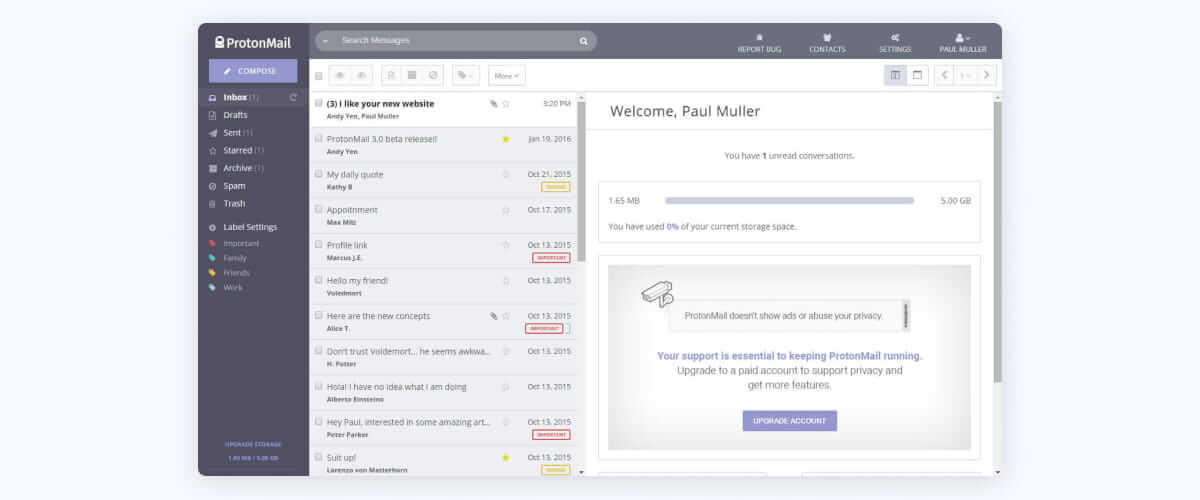Open the page number dropdown
Viewport: 1200px width, 500px height.
[965, 75]
